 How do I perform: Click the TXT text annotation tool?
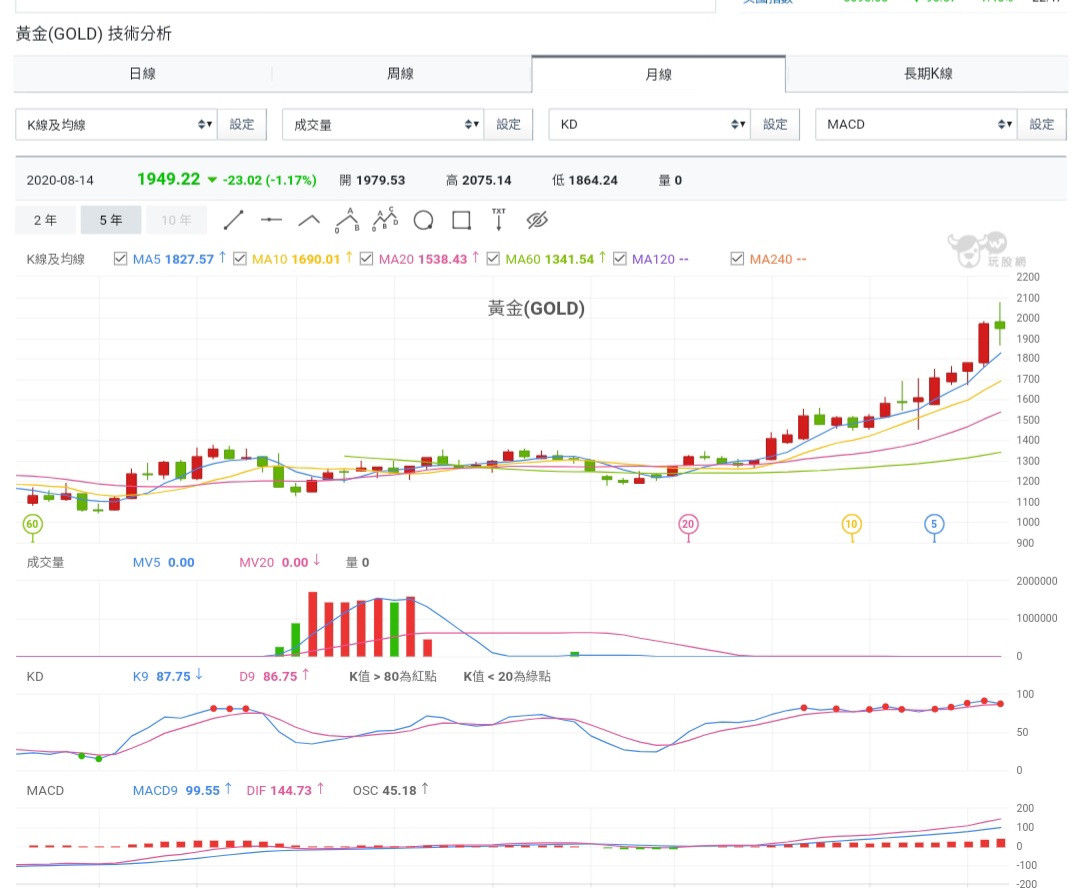coord(499,219)
